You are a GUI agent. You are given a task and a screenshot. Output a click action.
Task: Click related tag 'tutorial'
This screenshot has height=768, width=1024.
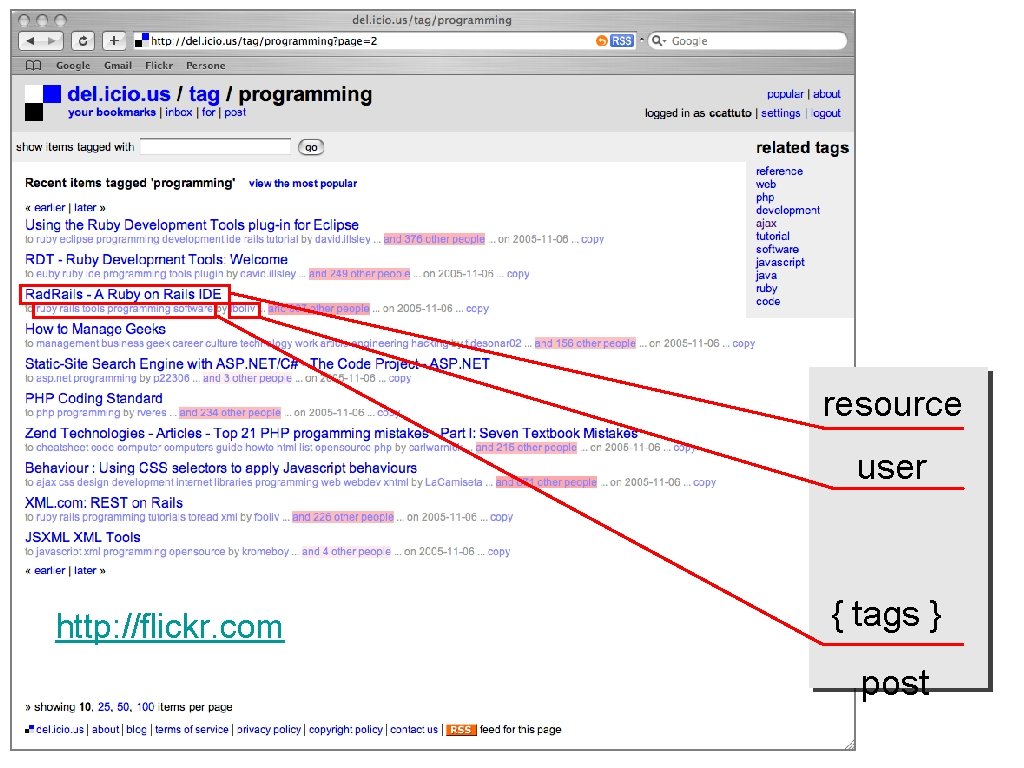(773, 236)
